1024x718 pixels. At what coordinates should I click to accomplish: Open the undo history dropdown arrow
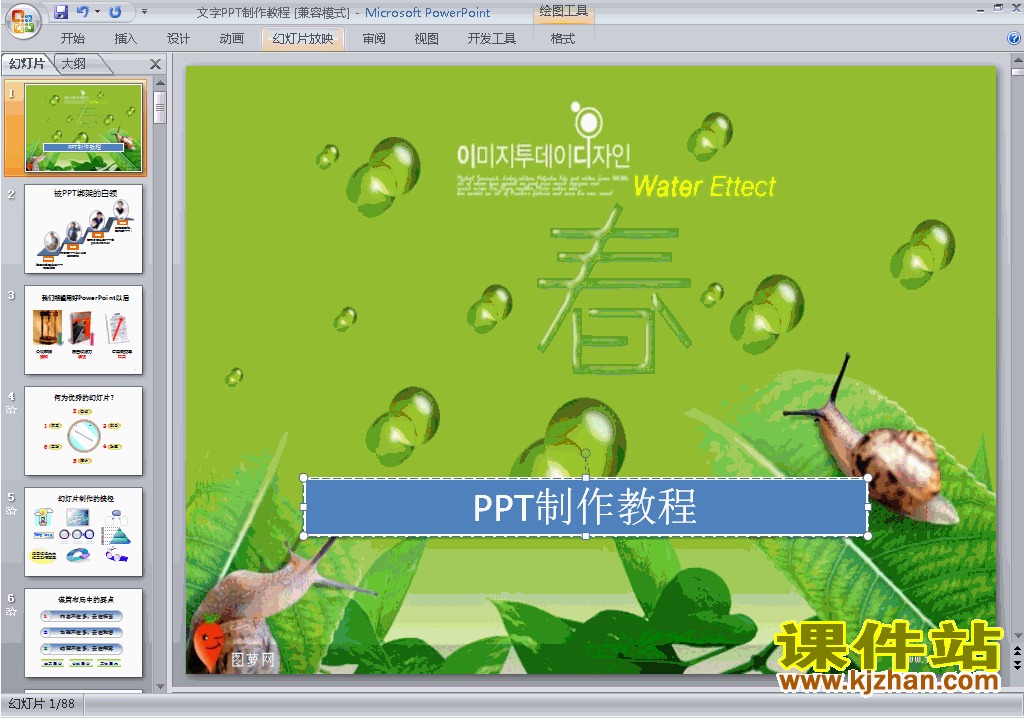pos(97,12)
